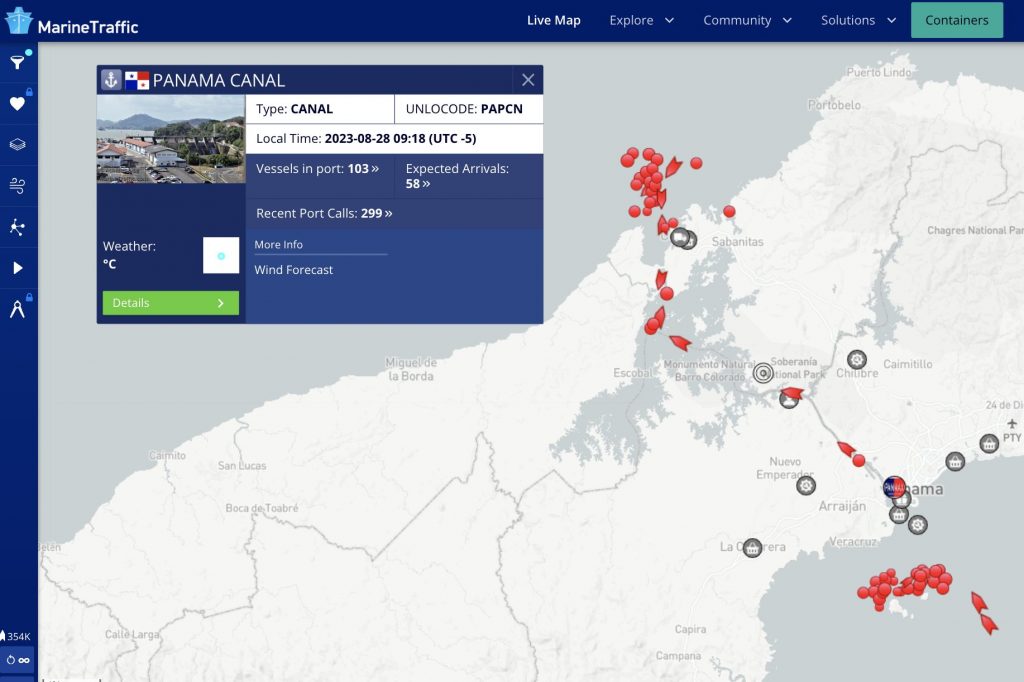This screenshot has height=682, width=1024.
Task: Click the red vessel dot near Sabanitas
Action: coord(729,212)
